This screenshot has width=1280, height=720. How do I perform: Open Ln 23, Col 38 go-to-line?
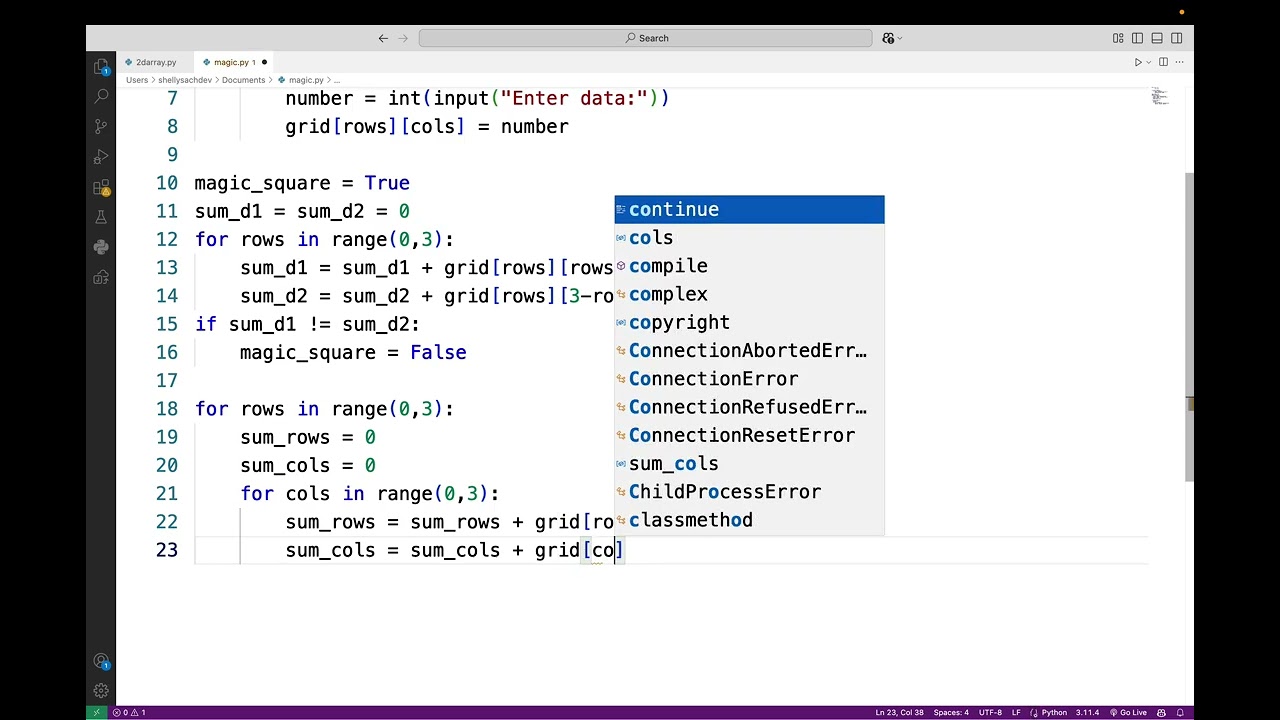pos(899,712)
